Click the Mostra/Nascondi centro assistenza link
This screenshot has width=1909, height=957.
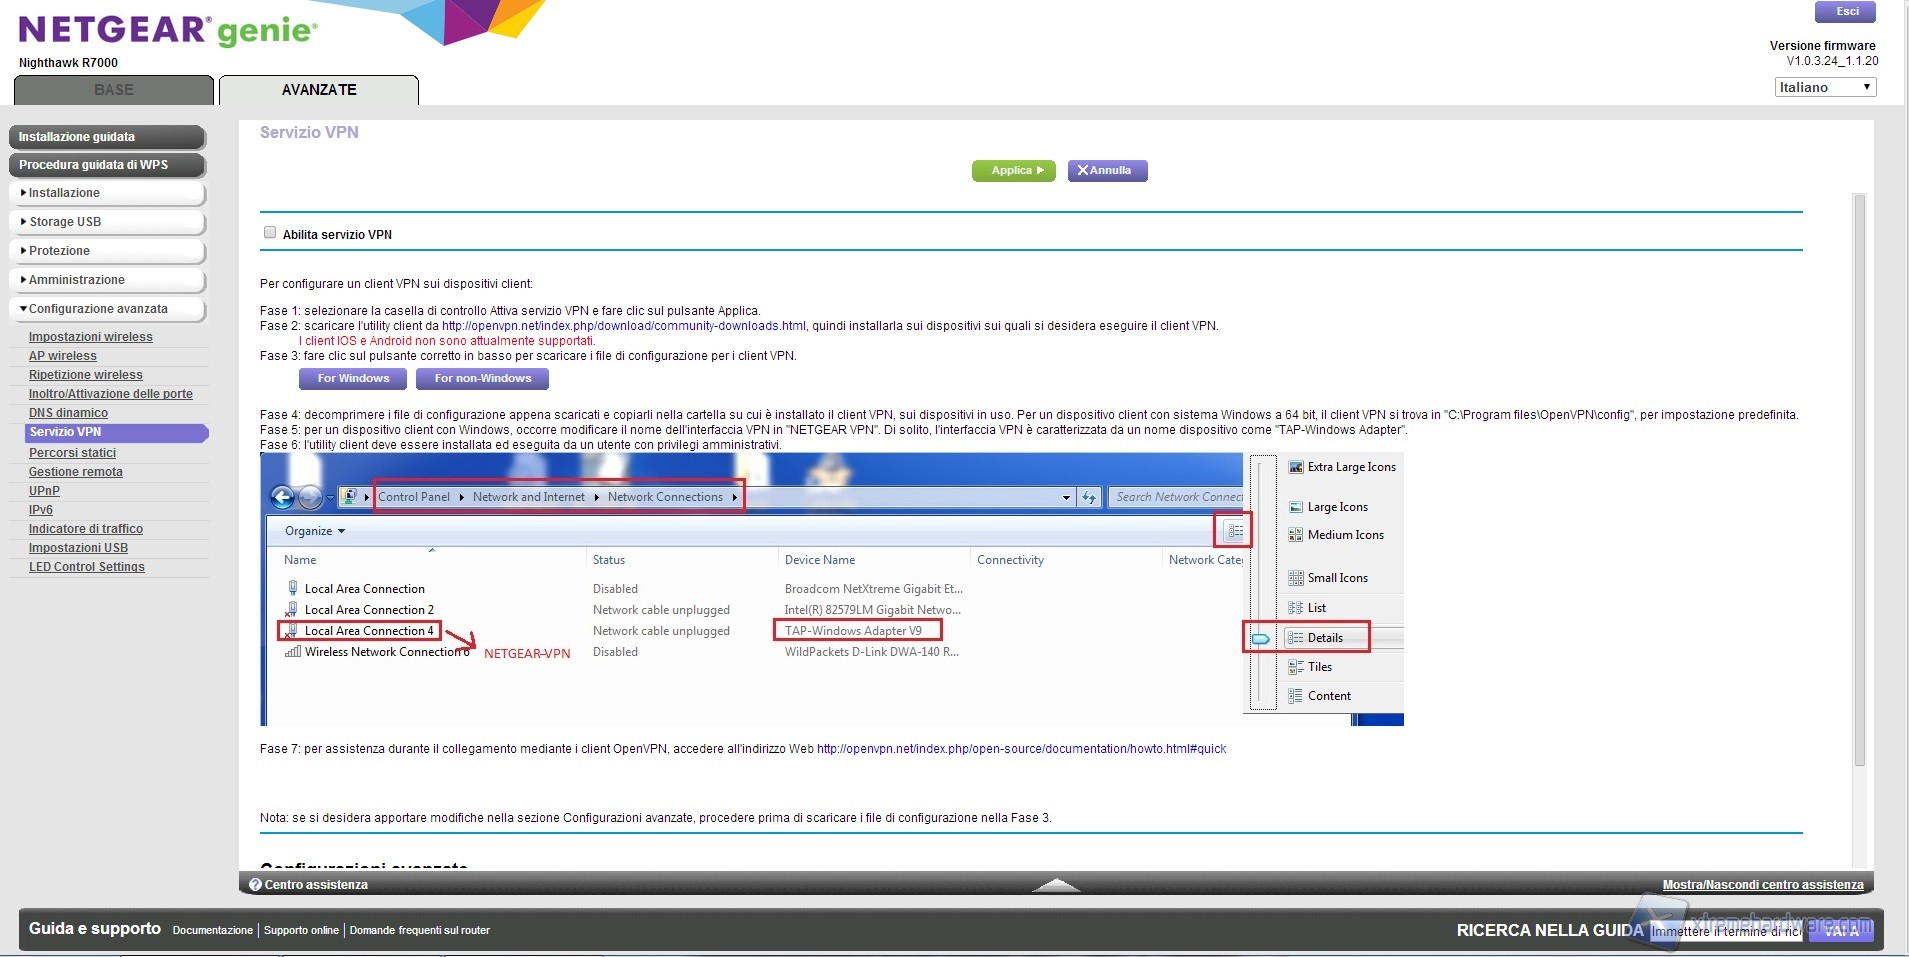[x=1762, y=885]
